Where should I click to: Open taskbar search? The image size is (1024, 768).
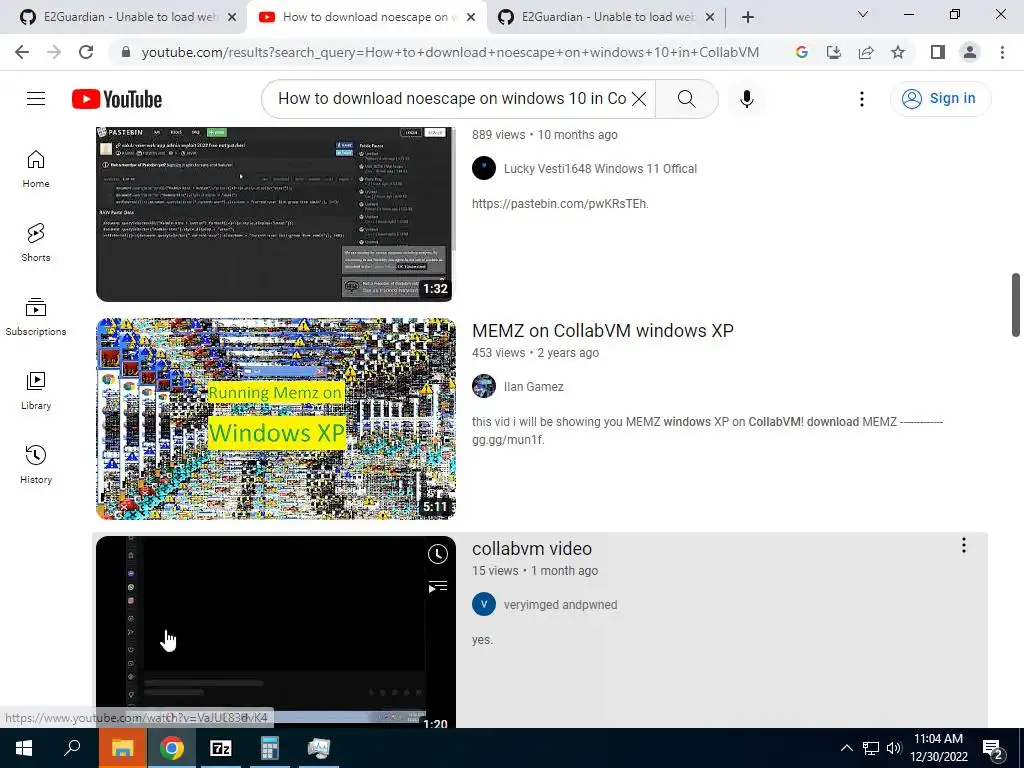72,748
